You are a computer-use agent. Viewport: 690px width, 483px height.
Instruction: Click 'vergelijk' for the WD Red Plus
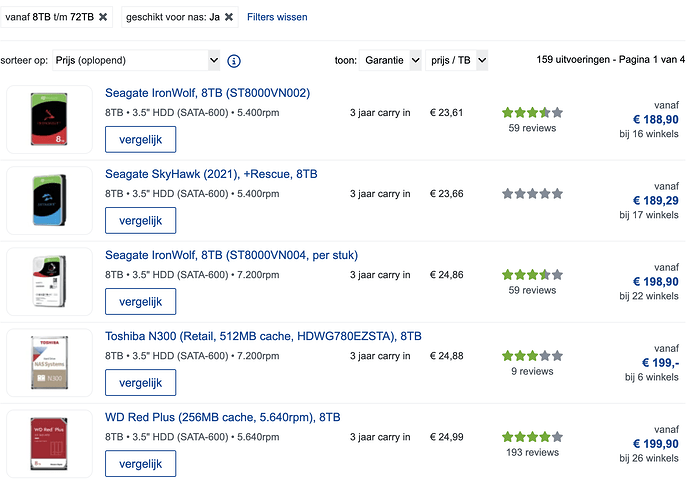coord(140,463)
